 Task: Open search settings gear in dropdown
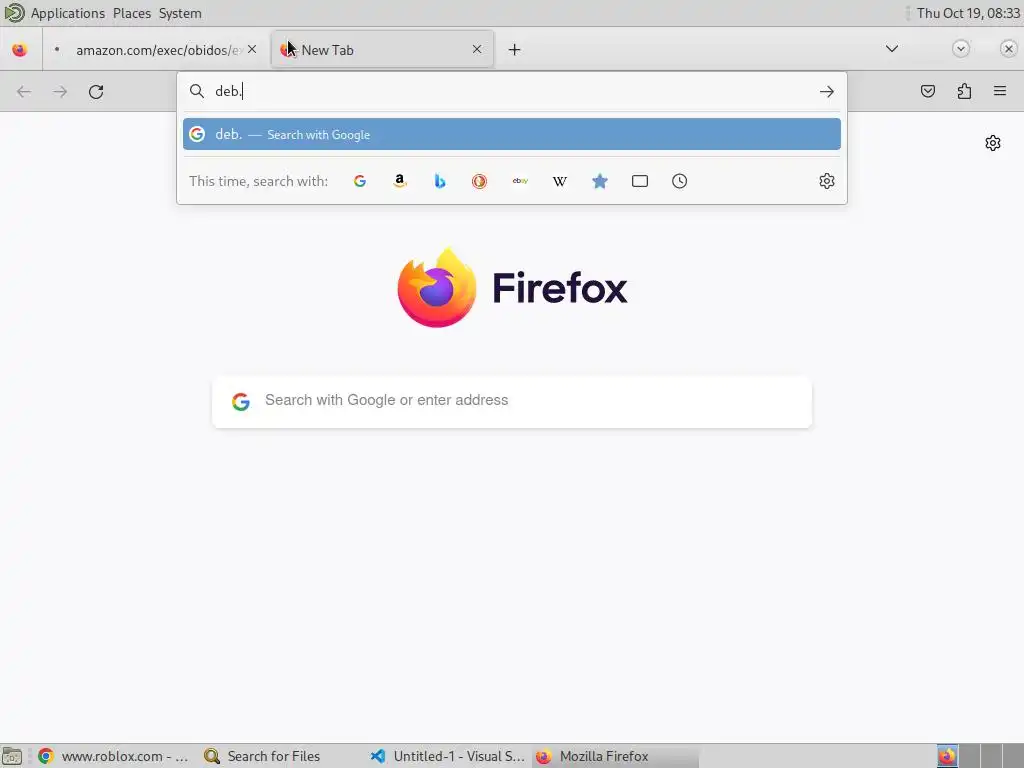coord(827,181)
